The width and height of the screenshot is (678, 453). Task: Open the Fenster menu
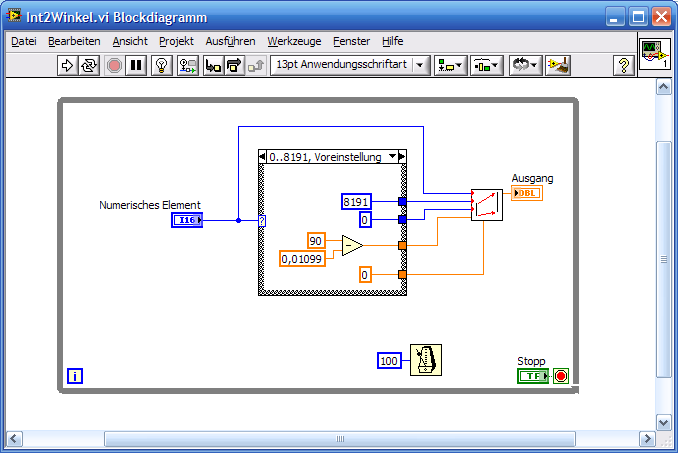352,41
